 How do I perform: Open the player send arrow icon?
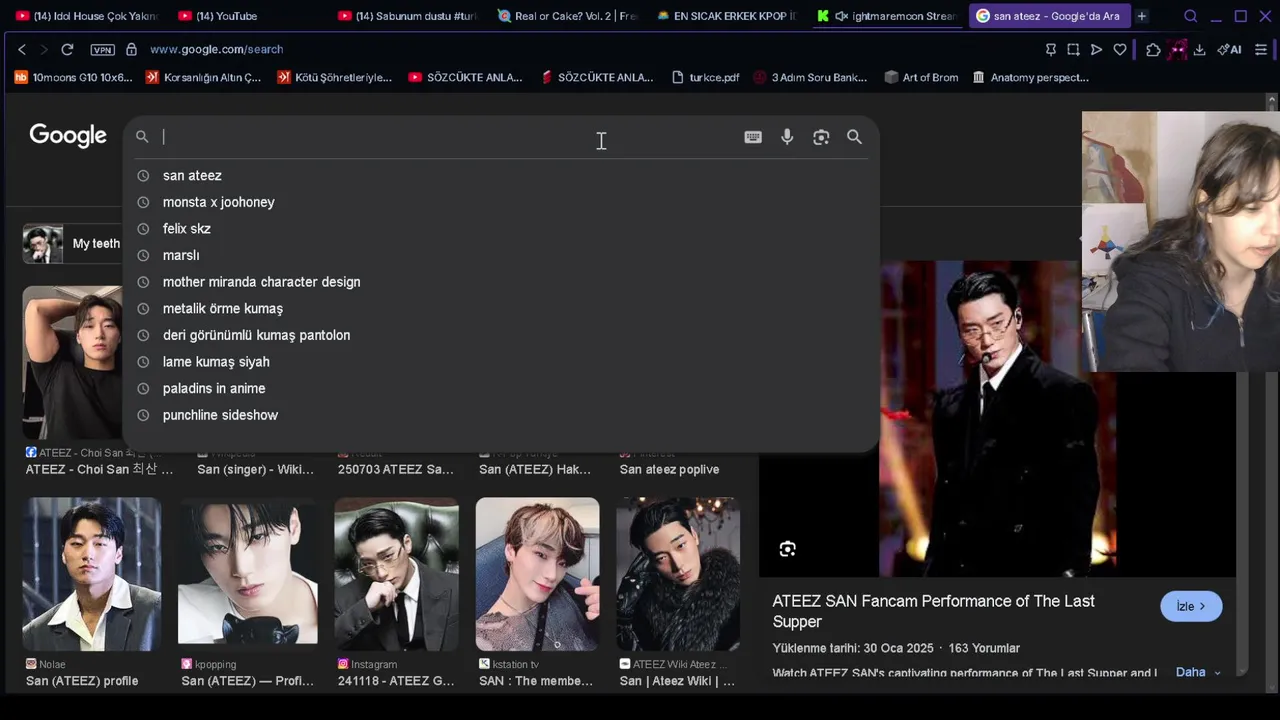pyautogui.click(x=1096, y=49)
